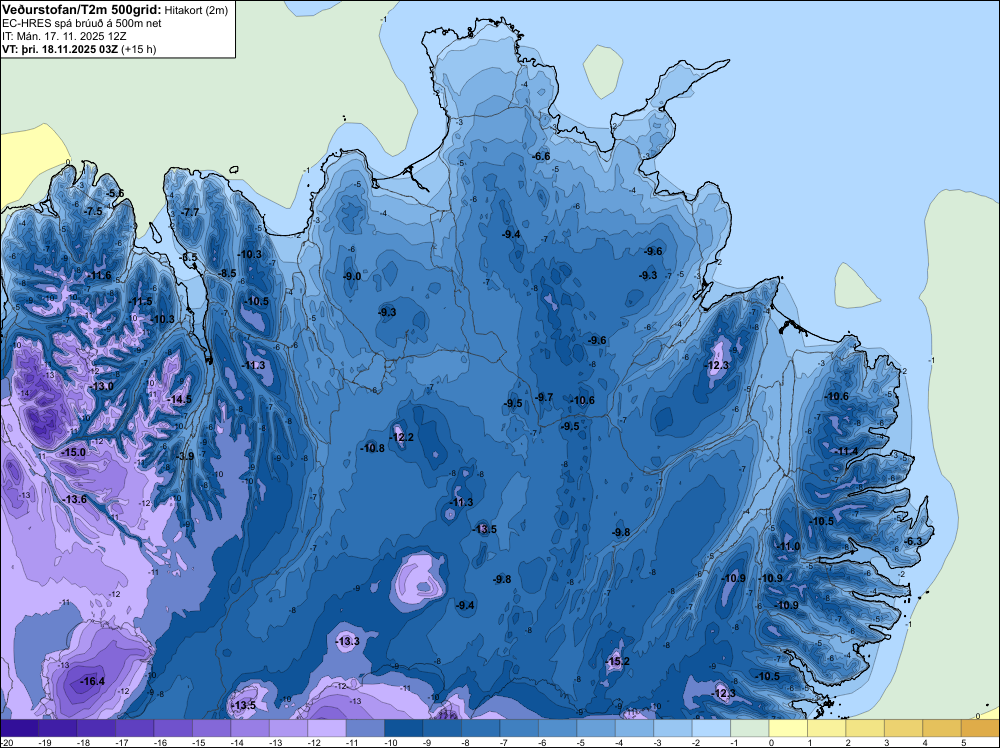Select the -9.0 temperature label
The width and height of the screenshot is (1000, 748).
[x=352, y=276]
